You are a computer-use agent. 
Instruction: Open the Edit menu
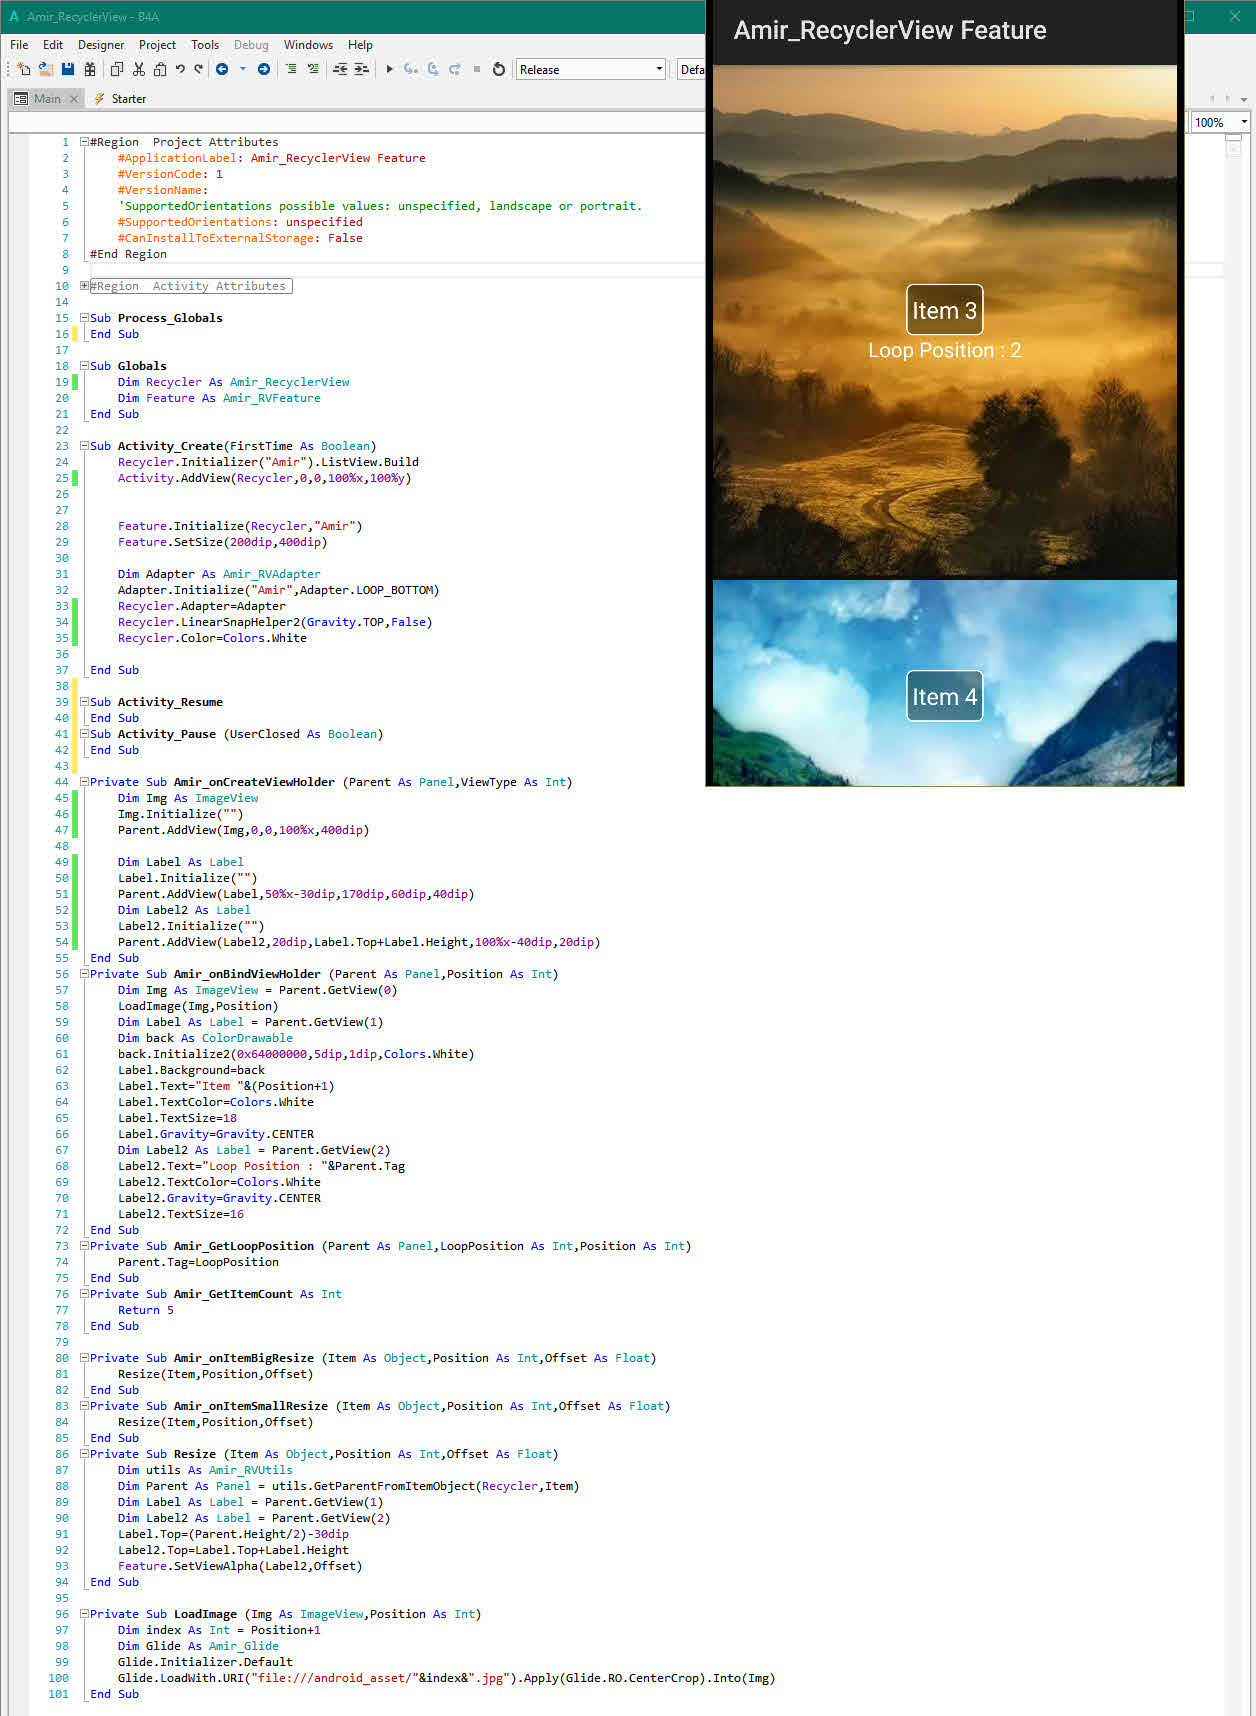[53, 45]
